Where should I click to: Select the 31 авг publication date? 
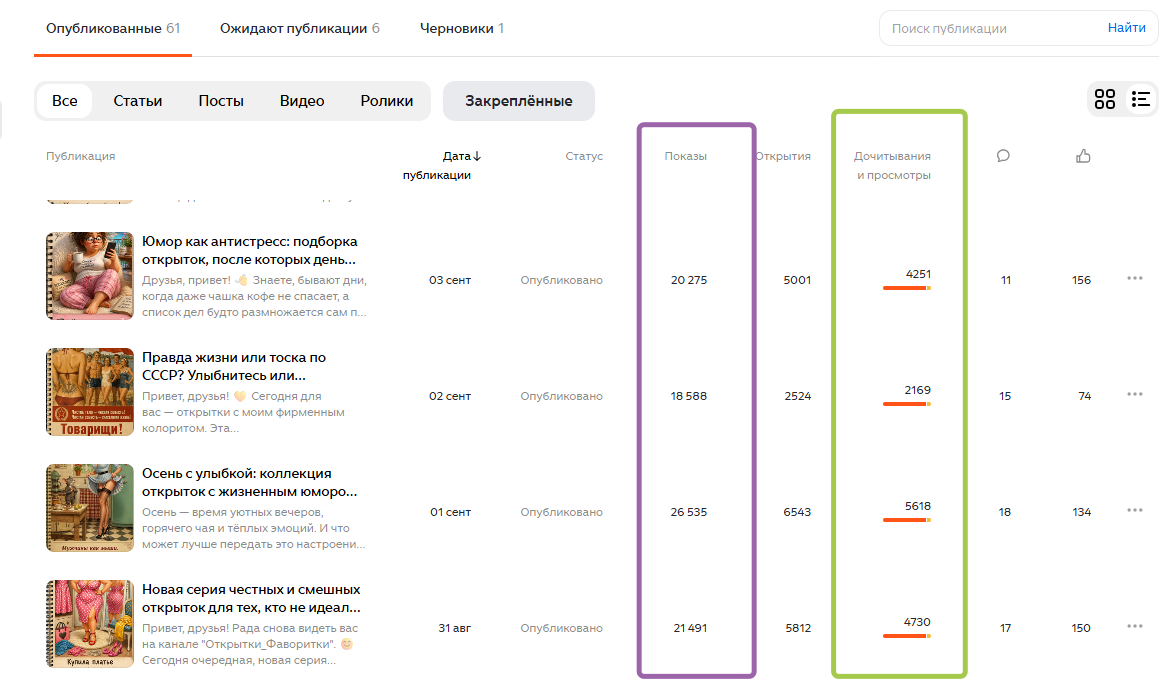pyautogui.click(x=454, y=628)
